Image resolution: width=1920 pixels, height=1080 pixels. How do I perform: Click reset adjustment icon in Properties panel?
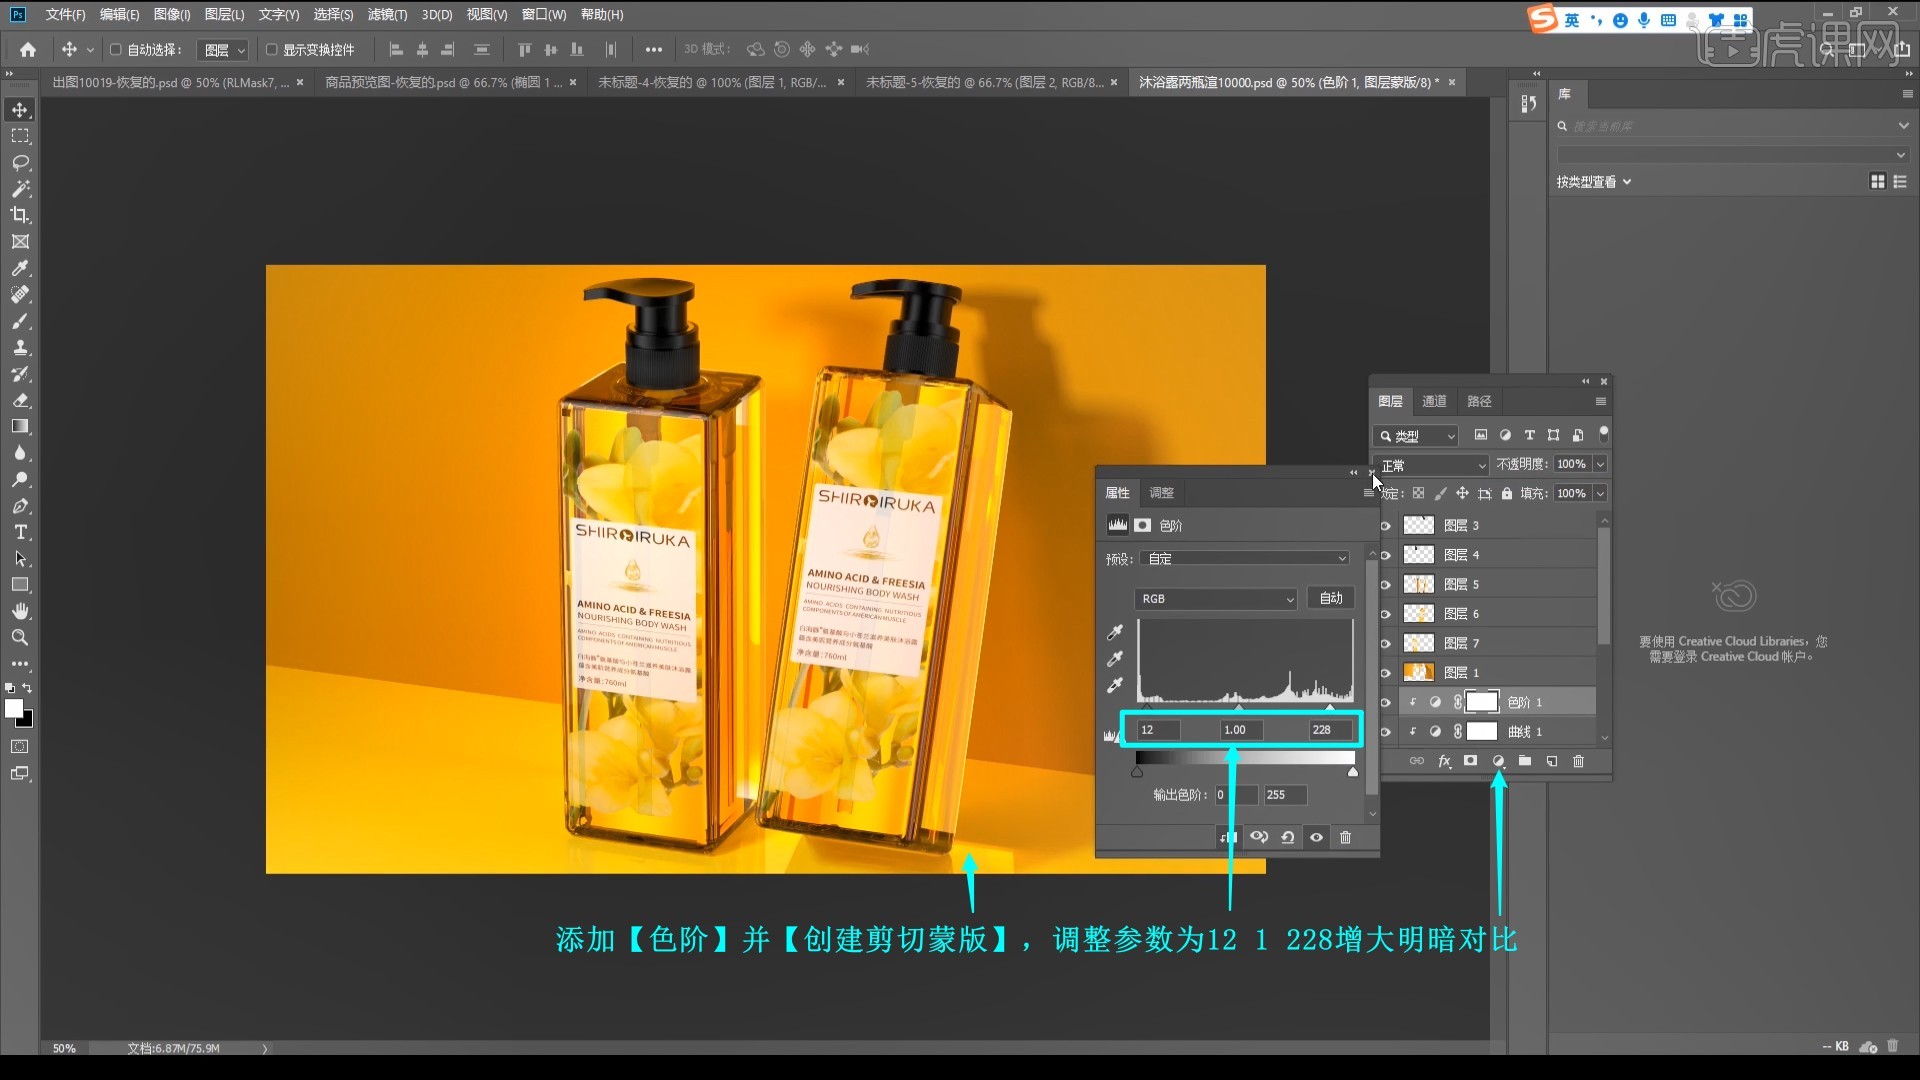coord(1288,838)
